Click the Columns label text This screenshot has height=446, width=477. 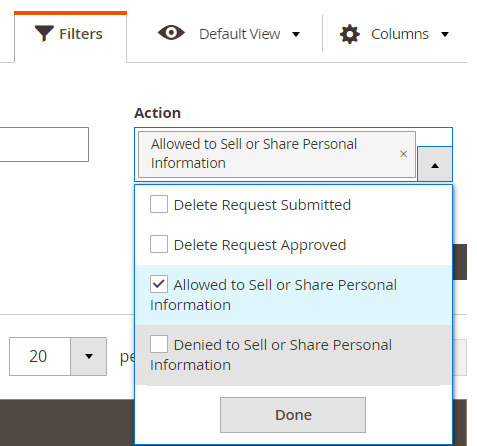pyautogui.click(x=400, y=34)
